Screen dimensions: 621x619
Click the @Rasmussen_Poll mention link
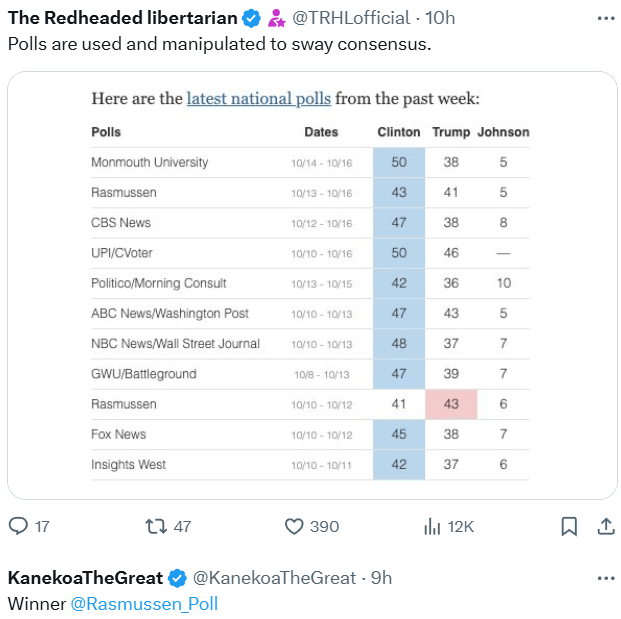(x=144, y=604)
